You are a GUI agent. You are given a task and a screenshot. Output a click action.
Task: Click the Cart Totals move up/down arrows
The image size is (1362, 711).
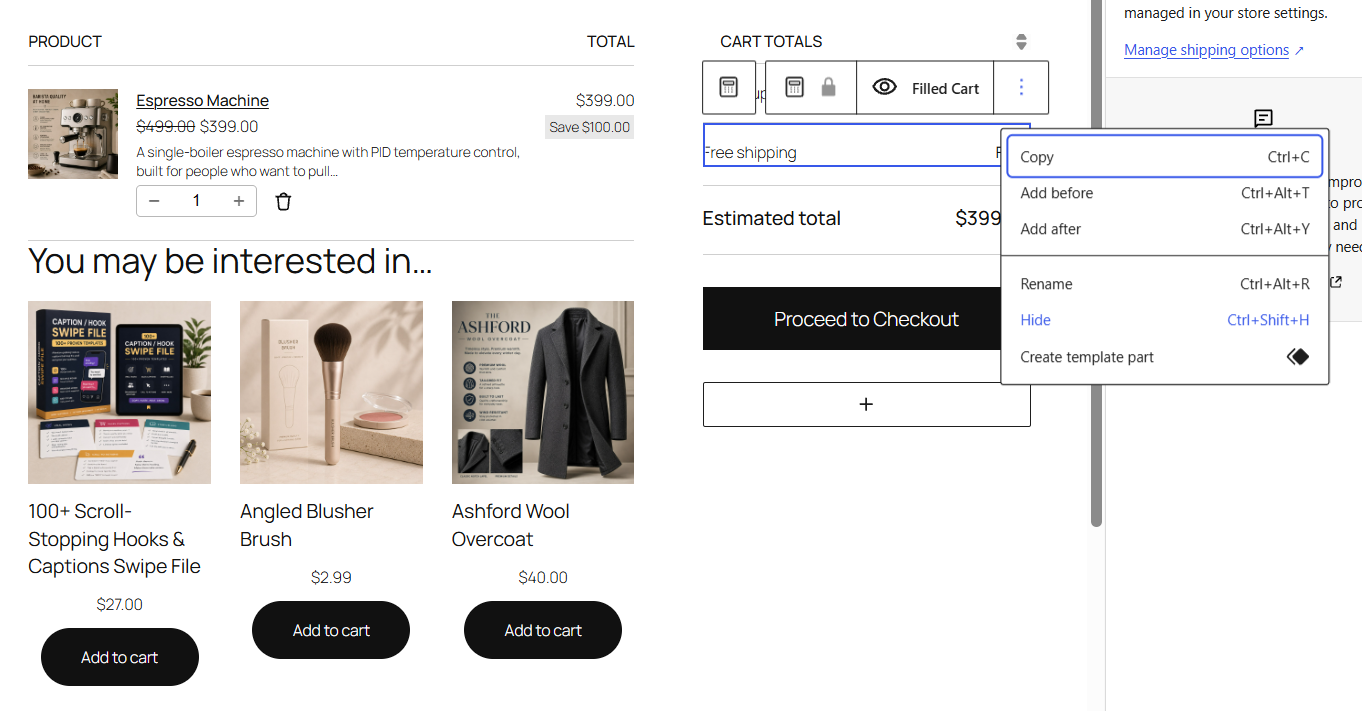(x=1021, y=42)
